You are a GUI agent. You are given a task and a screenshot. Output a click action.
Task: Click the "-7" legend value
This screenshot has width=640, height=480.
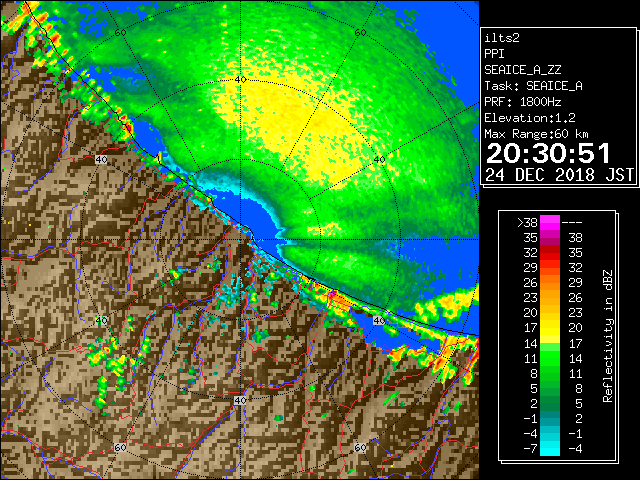coord(530,449)
